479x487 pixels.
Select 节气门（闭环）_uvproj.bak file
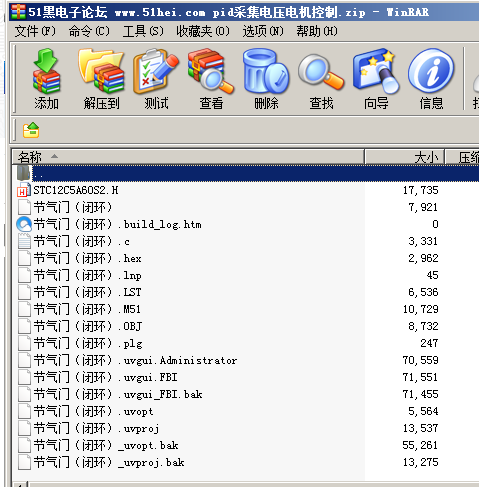click(109, 462)
